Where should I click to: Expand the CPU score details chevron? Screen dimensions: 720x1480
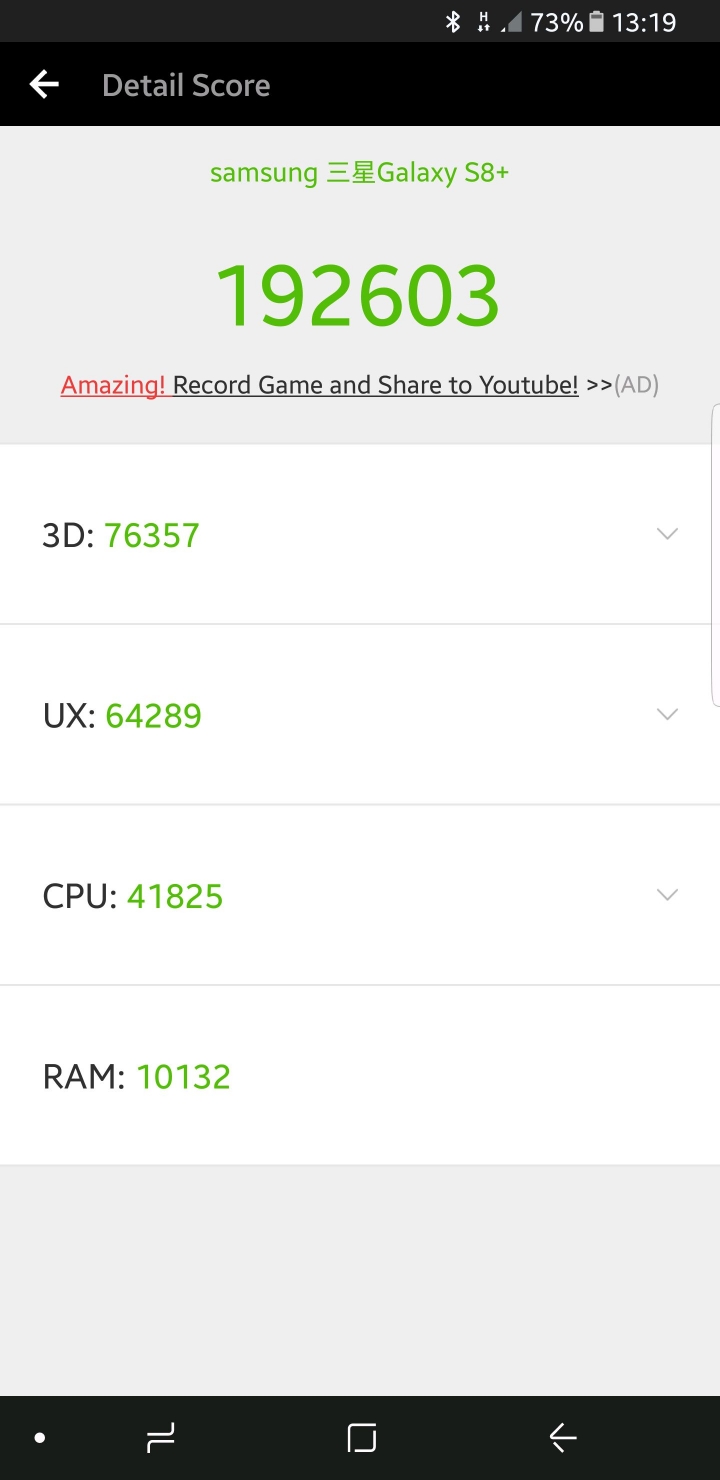(x=667, y=894)
